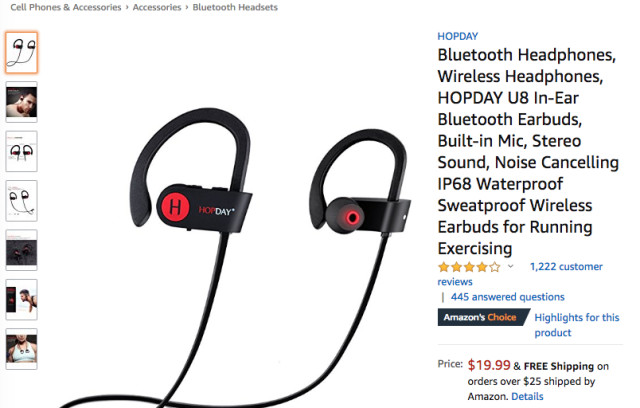Select third thumbnail showing two earbuds diagram
Image resolution: width=640 pixels, height=408 pixels.
(x=22, y=151)
